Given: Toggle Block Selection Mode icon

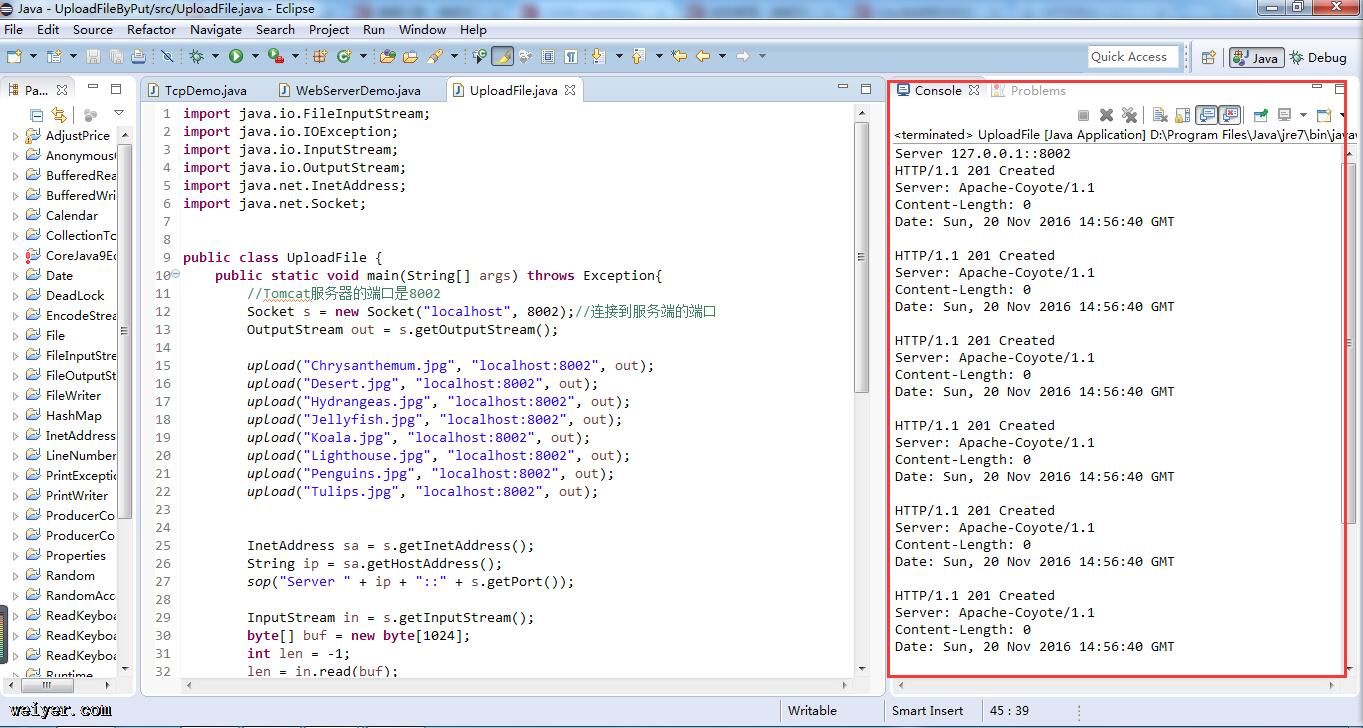Looking at the screenshot, I should 548,56.
